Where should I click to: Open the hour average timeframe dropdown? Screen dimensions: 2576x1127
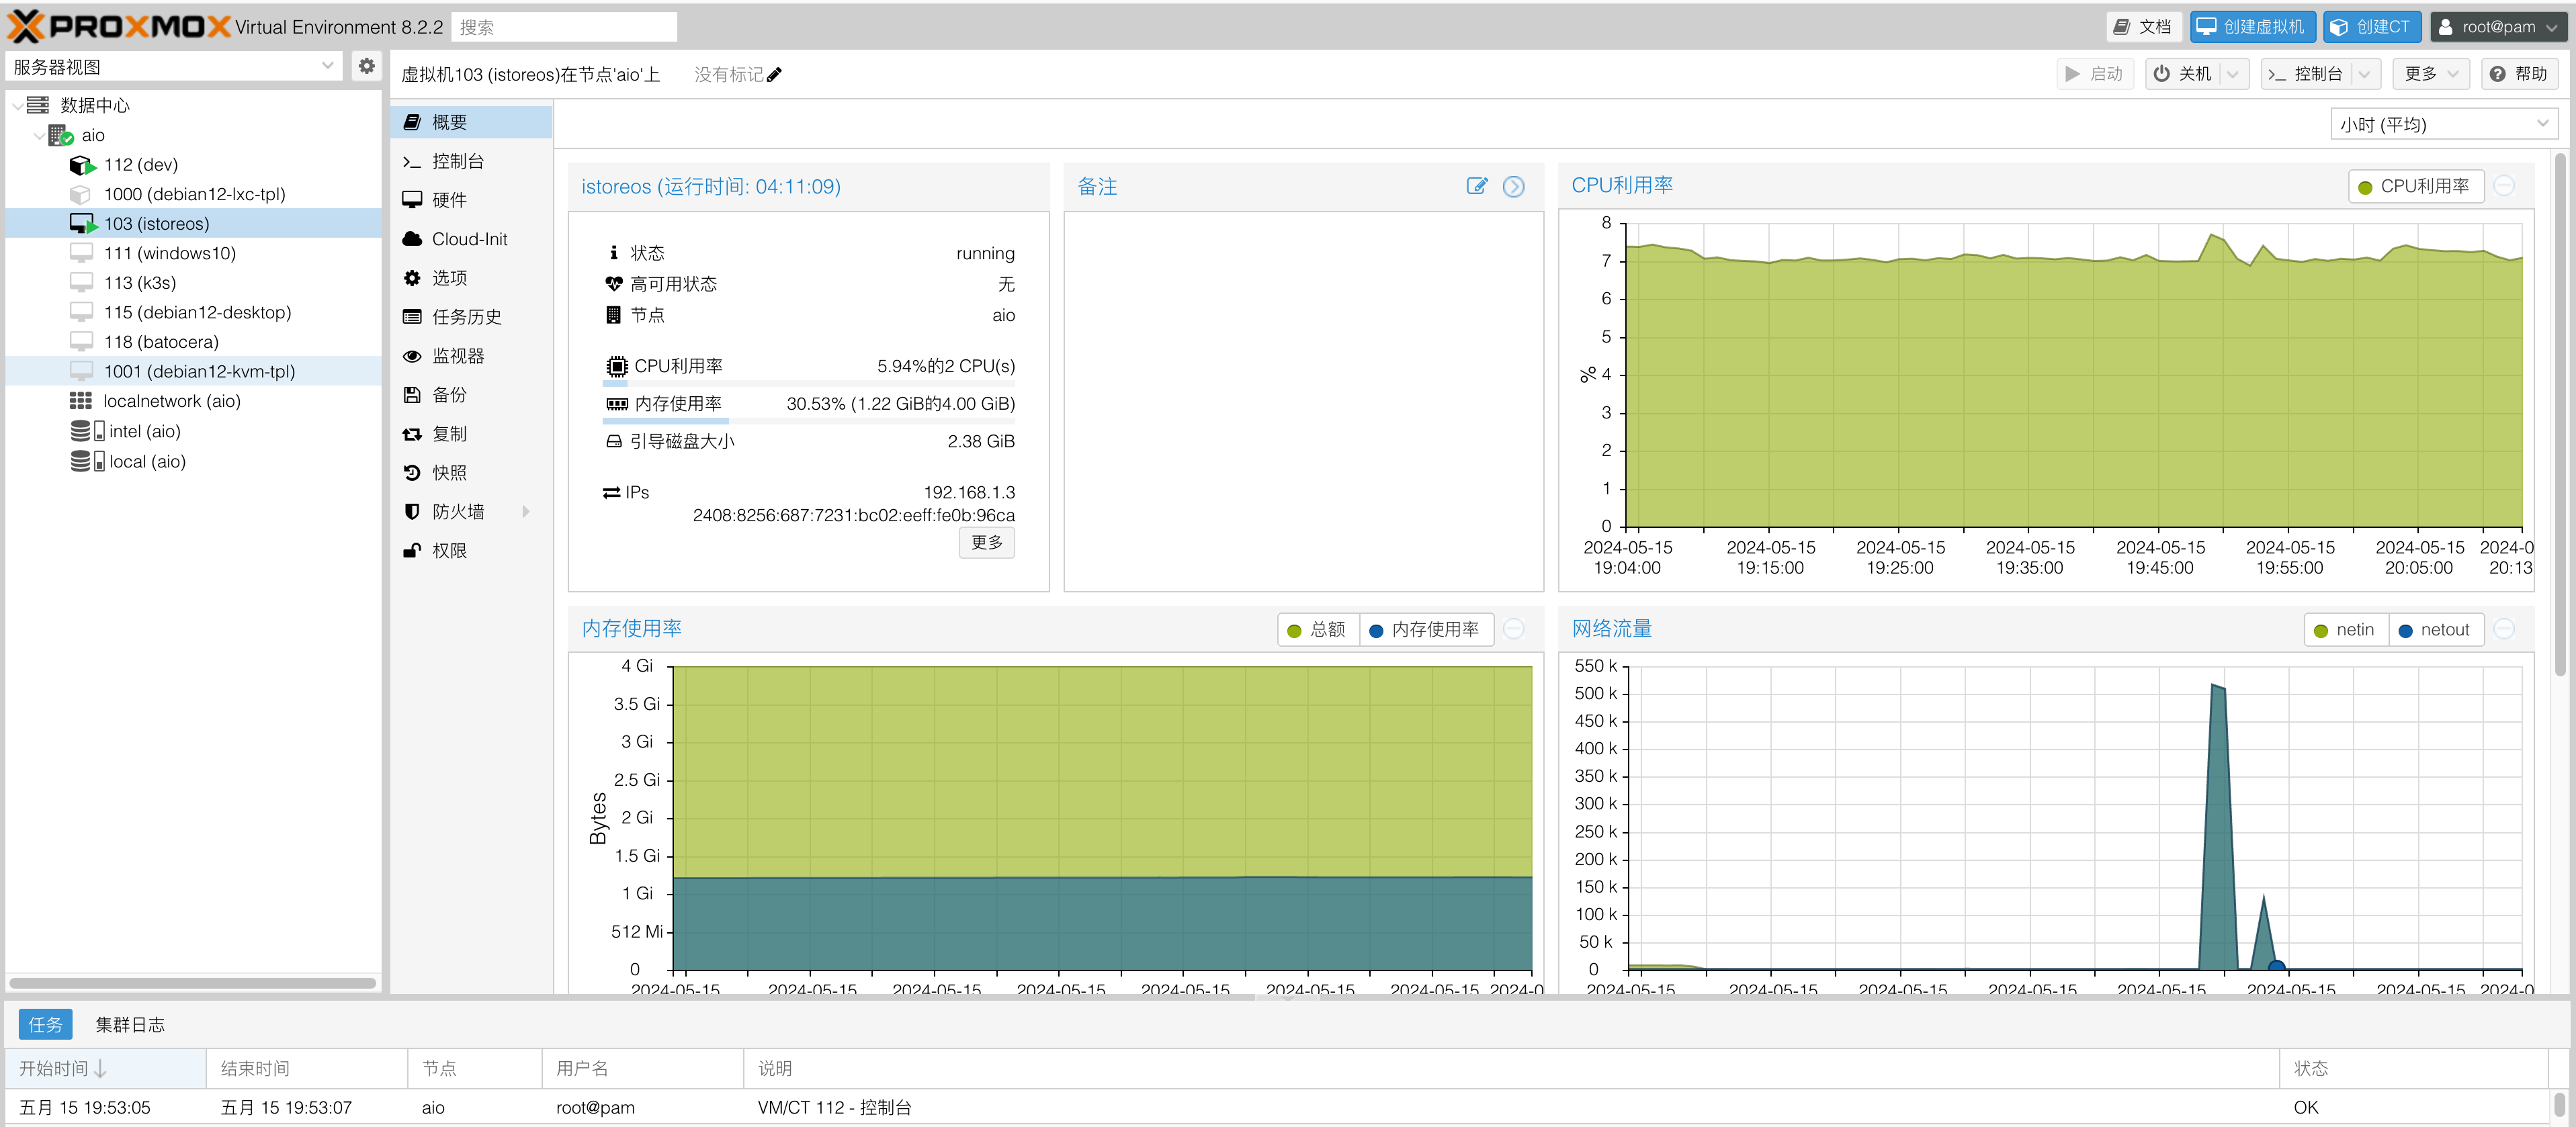pyautogui.click(x=2443, y=124)
